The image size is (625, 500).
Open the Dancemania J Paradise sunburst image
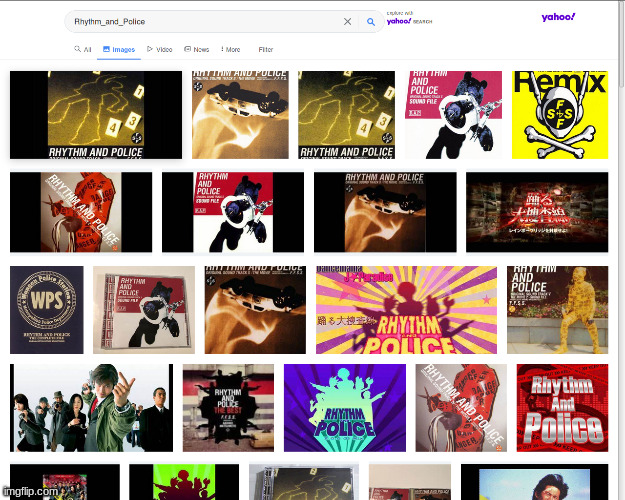pos(406,310)
